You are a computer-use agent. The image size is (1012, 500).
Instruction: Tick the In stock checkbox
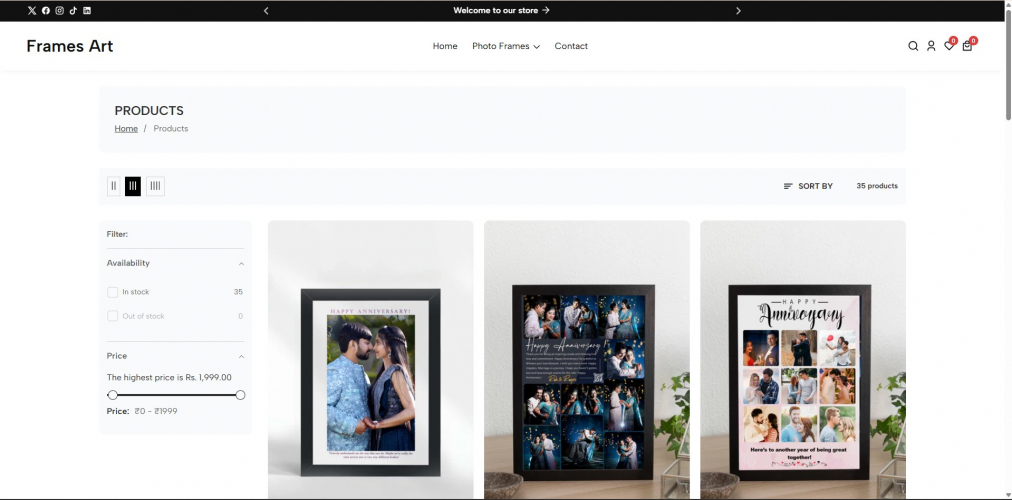(x=112, y=292)
